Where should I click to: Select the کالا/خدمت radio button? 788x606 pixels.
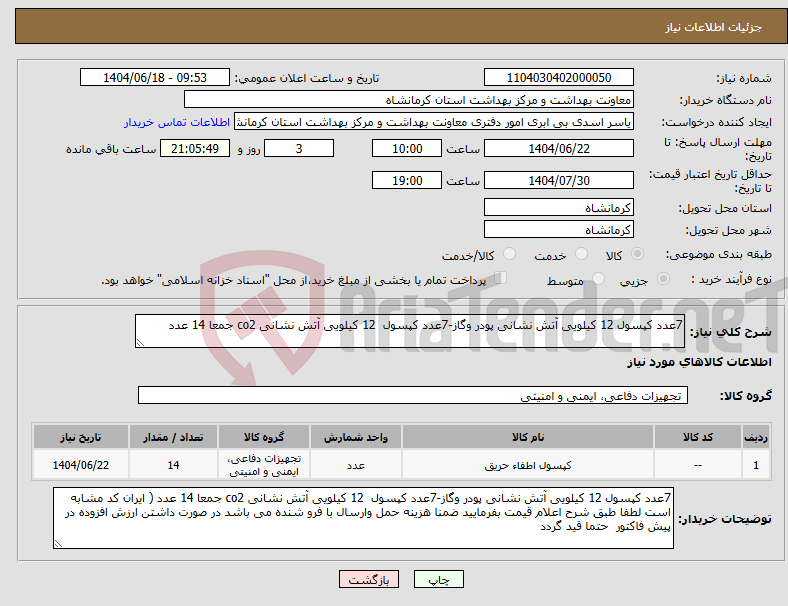click(x=510, y=254)
